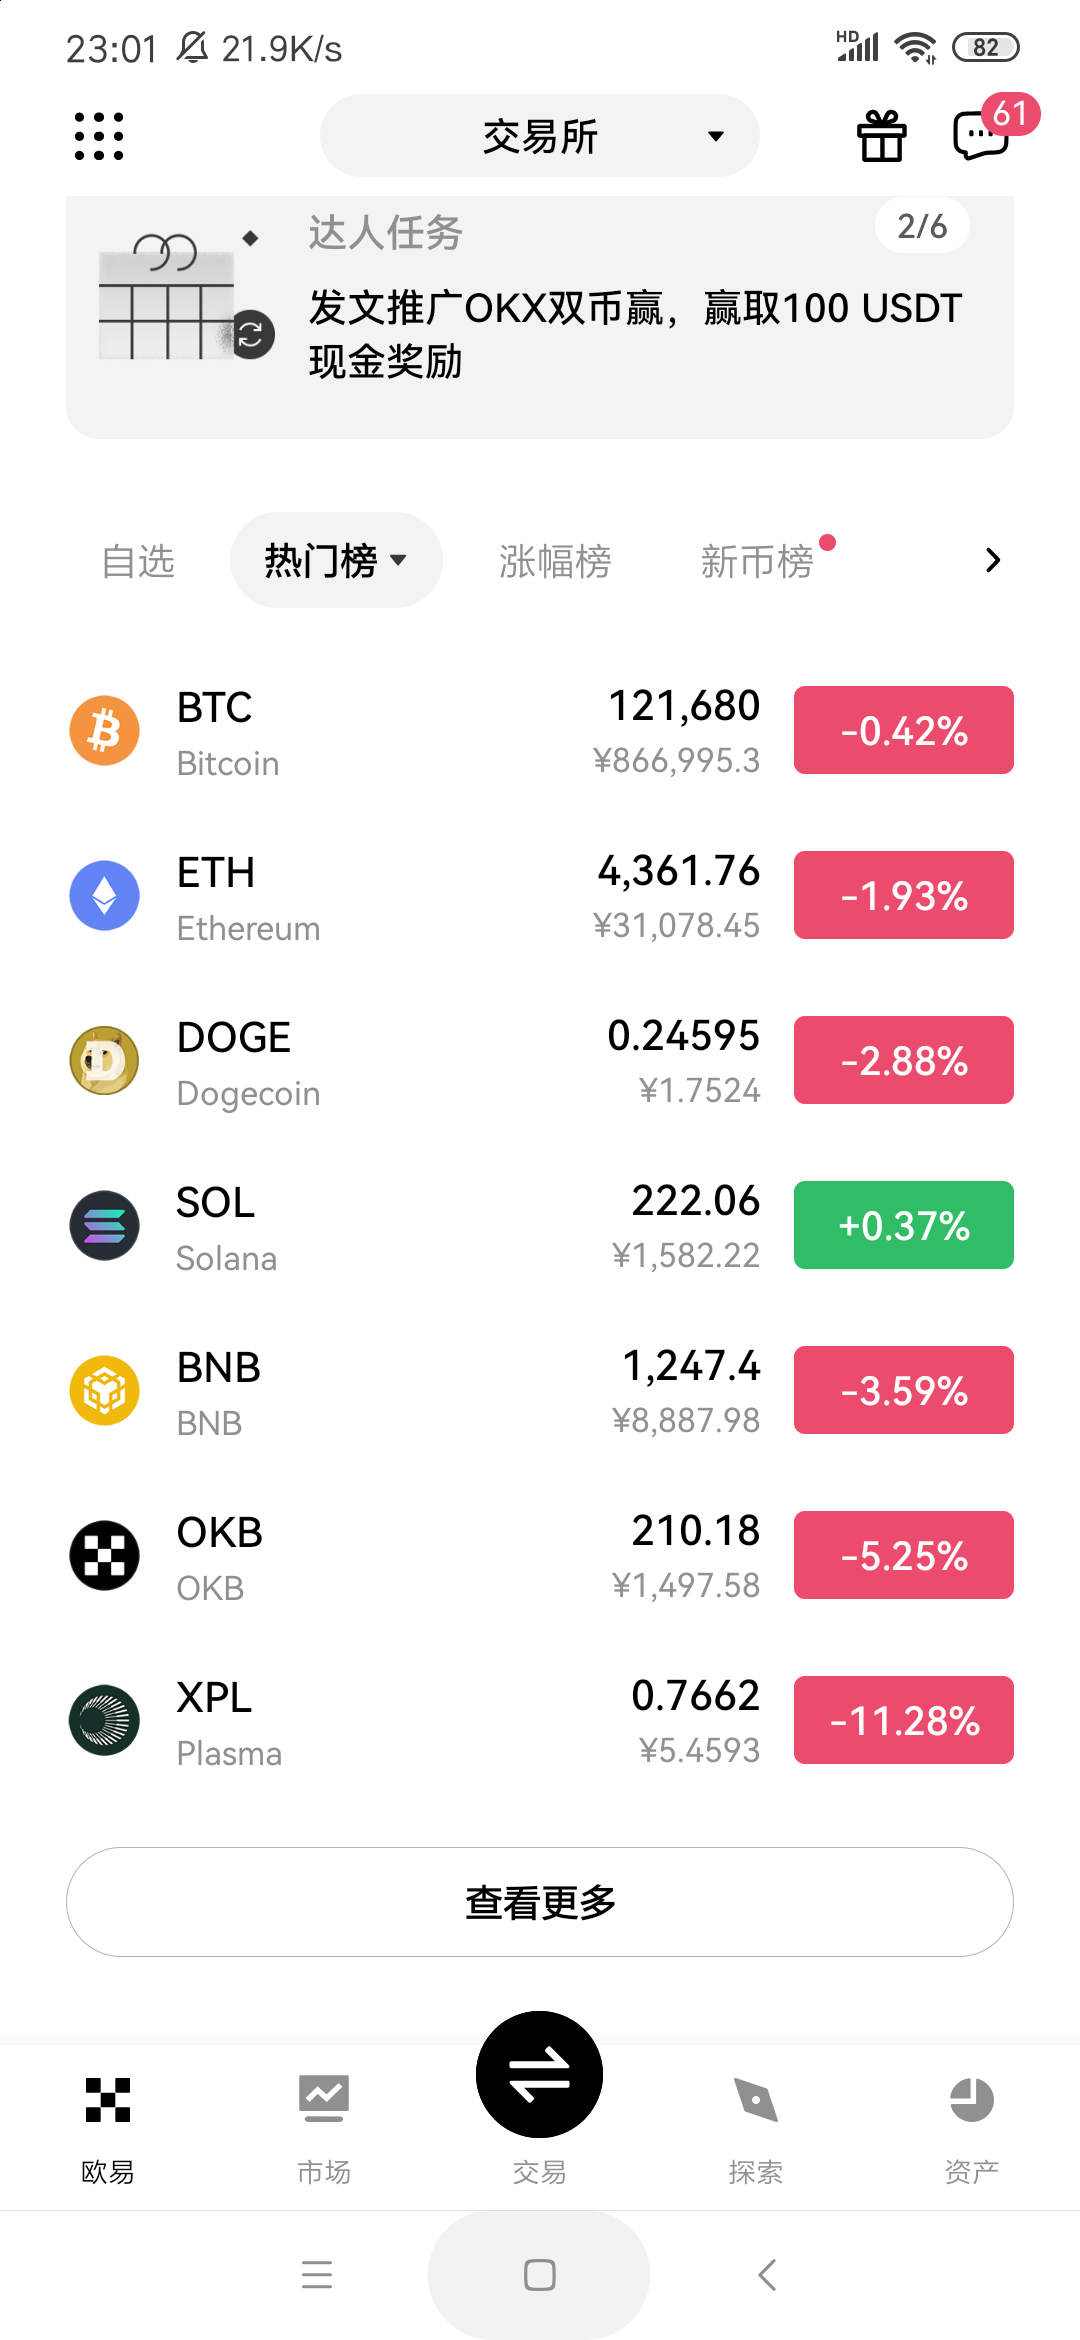Go to 欧易 home tab icon
The height and width of the screenshot is (2340, 1080).
[108, 2100]
